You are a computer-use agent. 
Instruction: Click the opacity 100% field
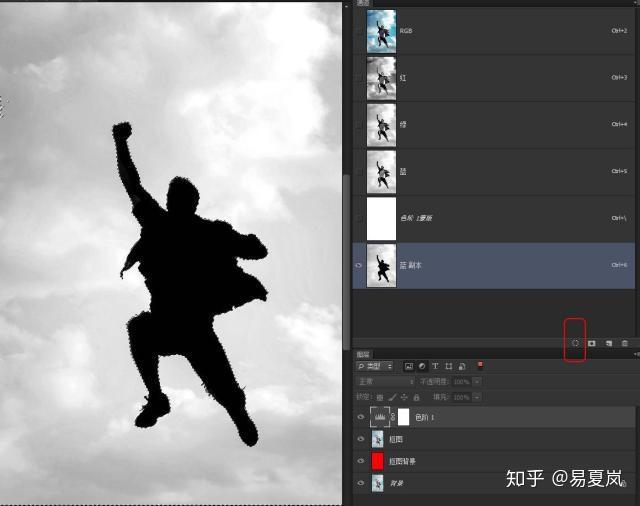[461, 382]
